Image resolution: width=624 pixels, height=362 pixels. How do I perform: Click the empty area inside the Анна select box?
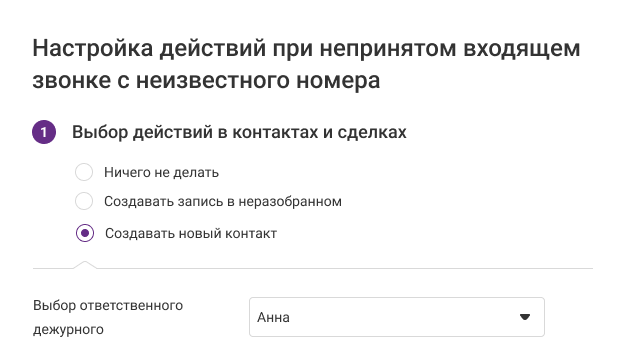coord(402,317)
